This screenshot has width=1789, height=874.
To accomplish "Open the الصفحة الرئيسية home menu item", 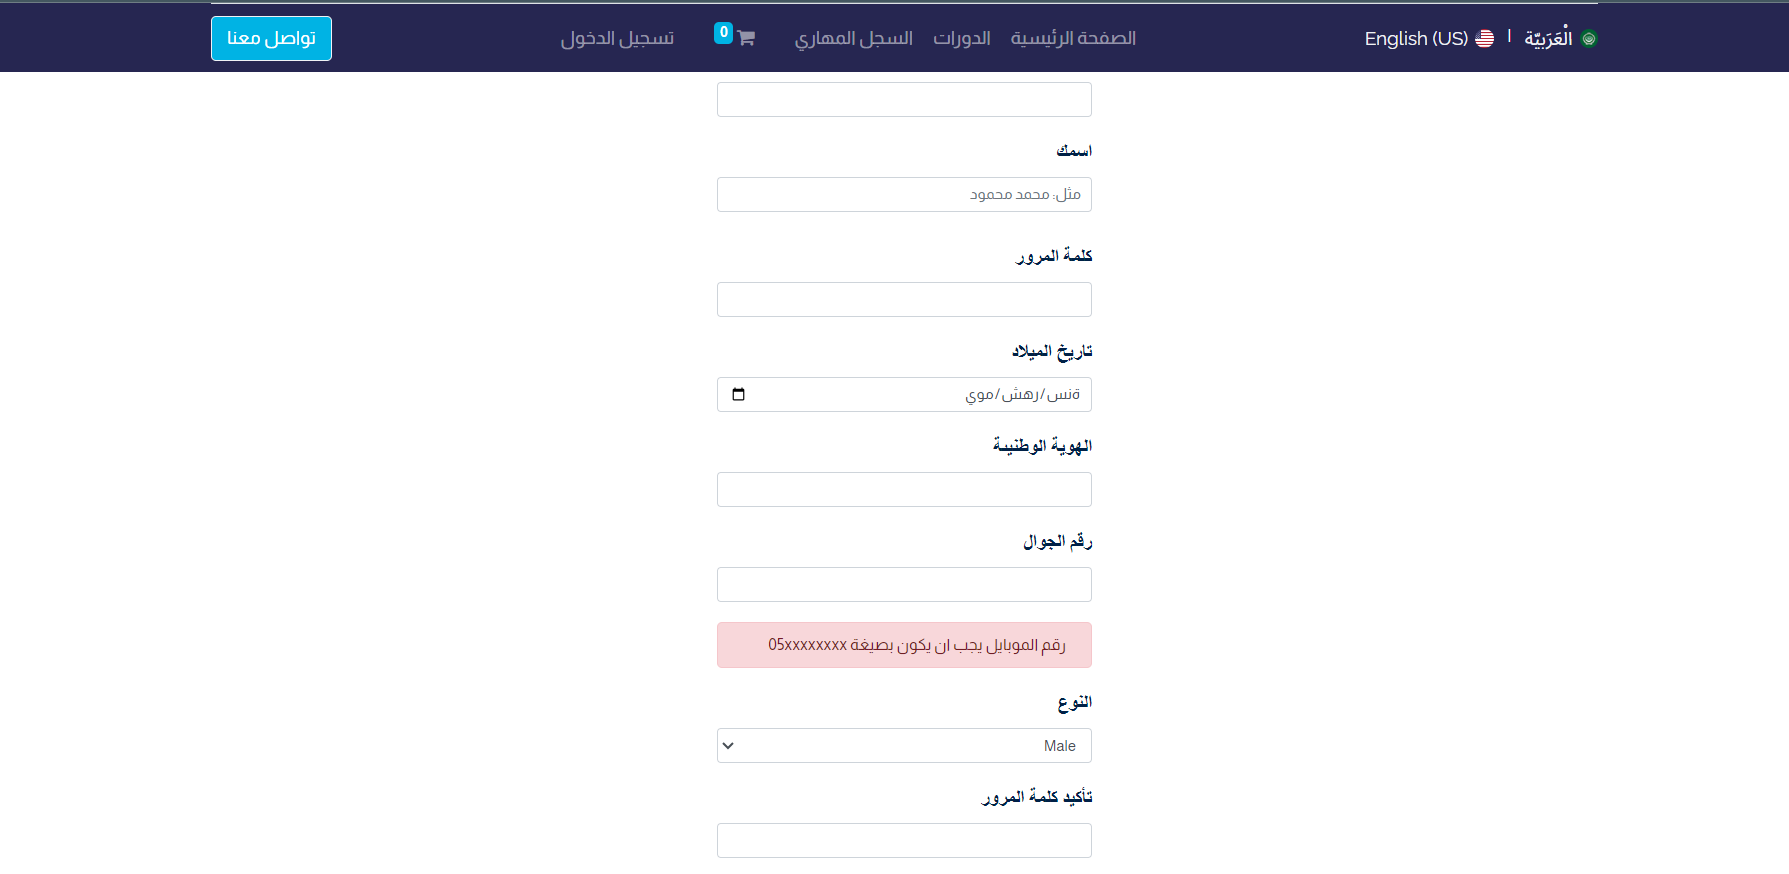I will click(x=1073, y=38).
